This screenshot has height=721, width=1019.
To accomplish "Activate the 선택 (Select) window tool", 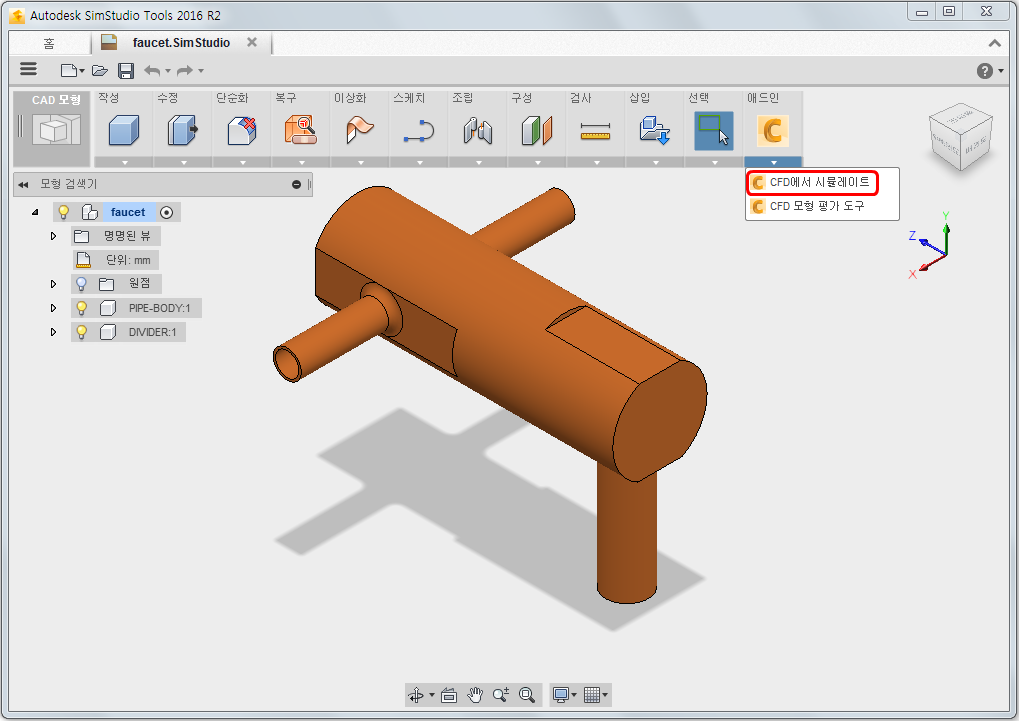I will 714,130.
